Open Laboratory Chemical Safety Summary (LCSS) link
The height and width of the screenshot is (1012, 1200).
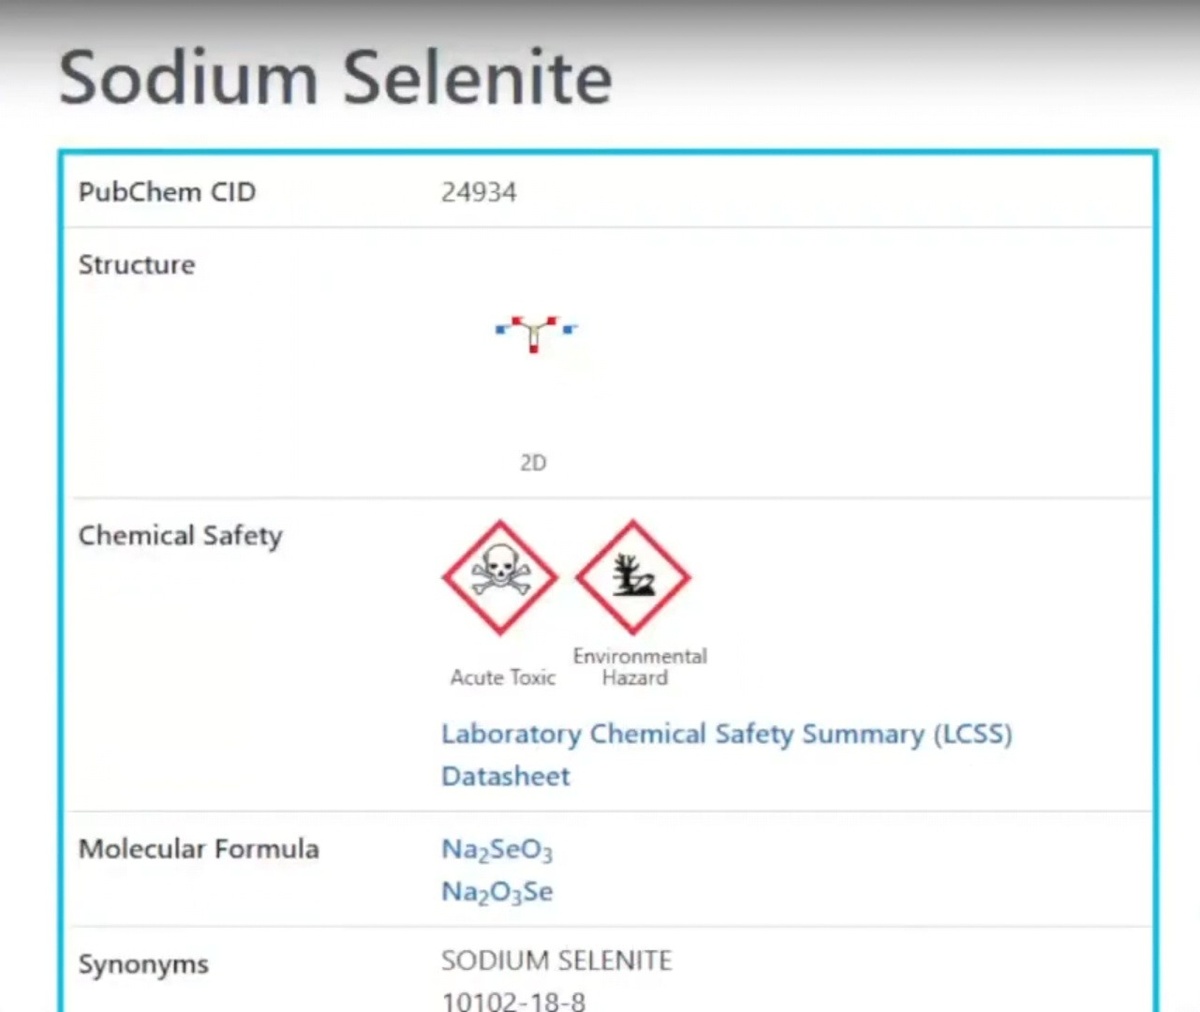tap(726, 734)
